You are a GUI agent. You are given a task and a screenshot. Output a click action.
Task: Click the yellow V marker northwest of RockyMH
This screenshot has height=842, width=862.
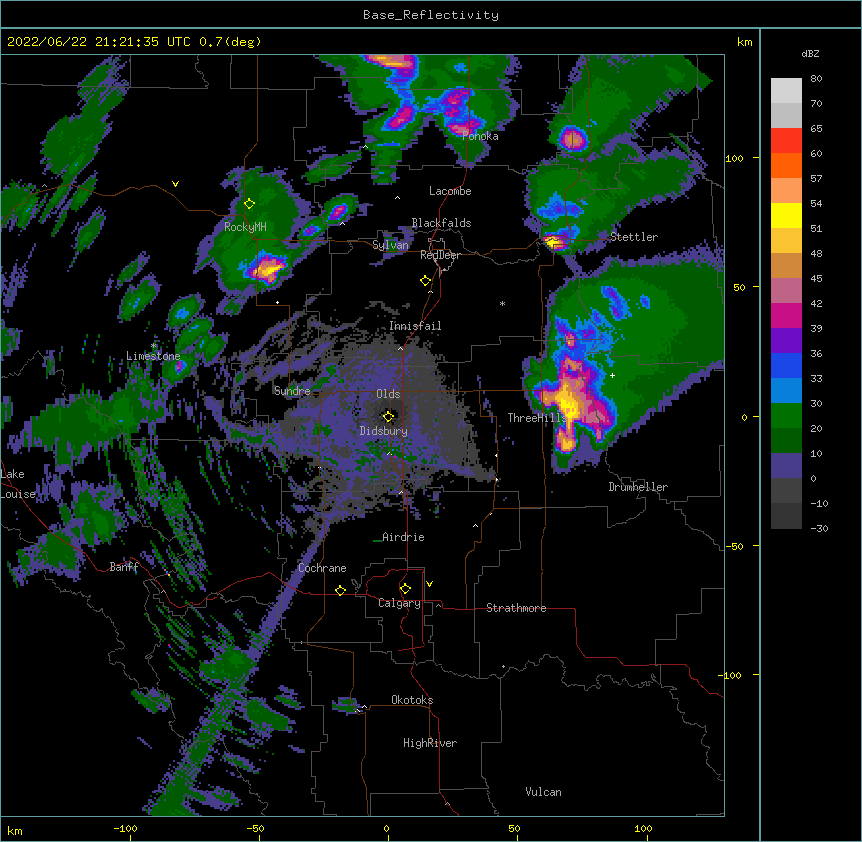[175, 184]
